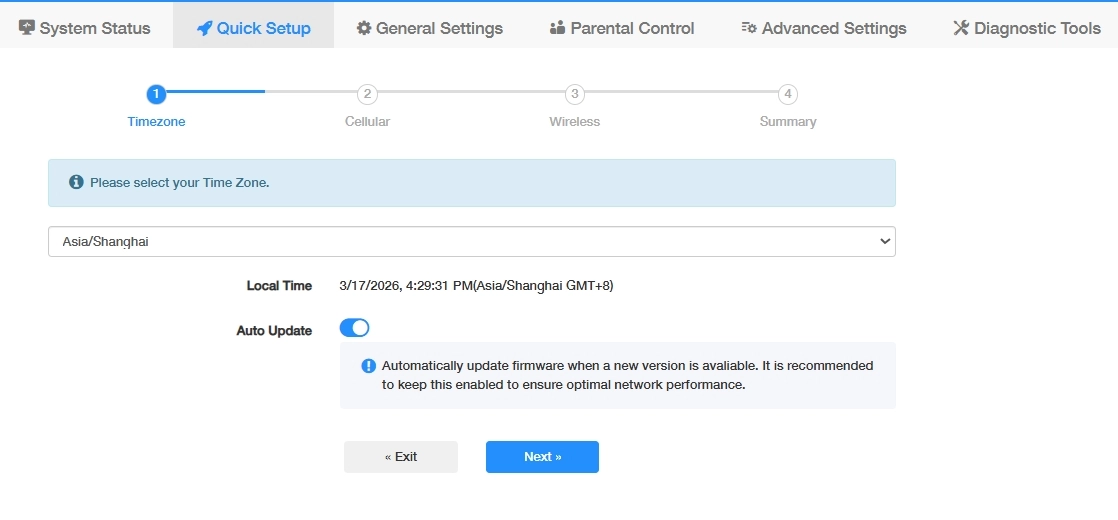Image resolution: width=1118 pixels, height=520 pixels.
Task: Click step 1 Timezone circle
Action: point(156,94)
